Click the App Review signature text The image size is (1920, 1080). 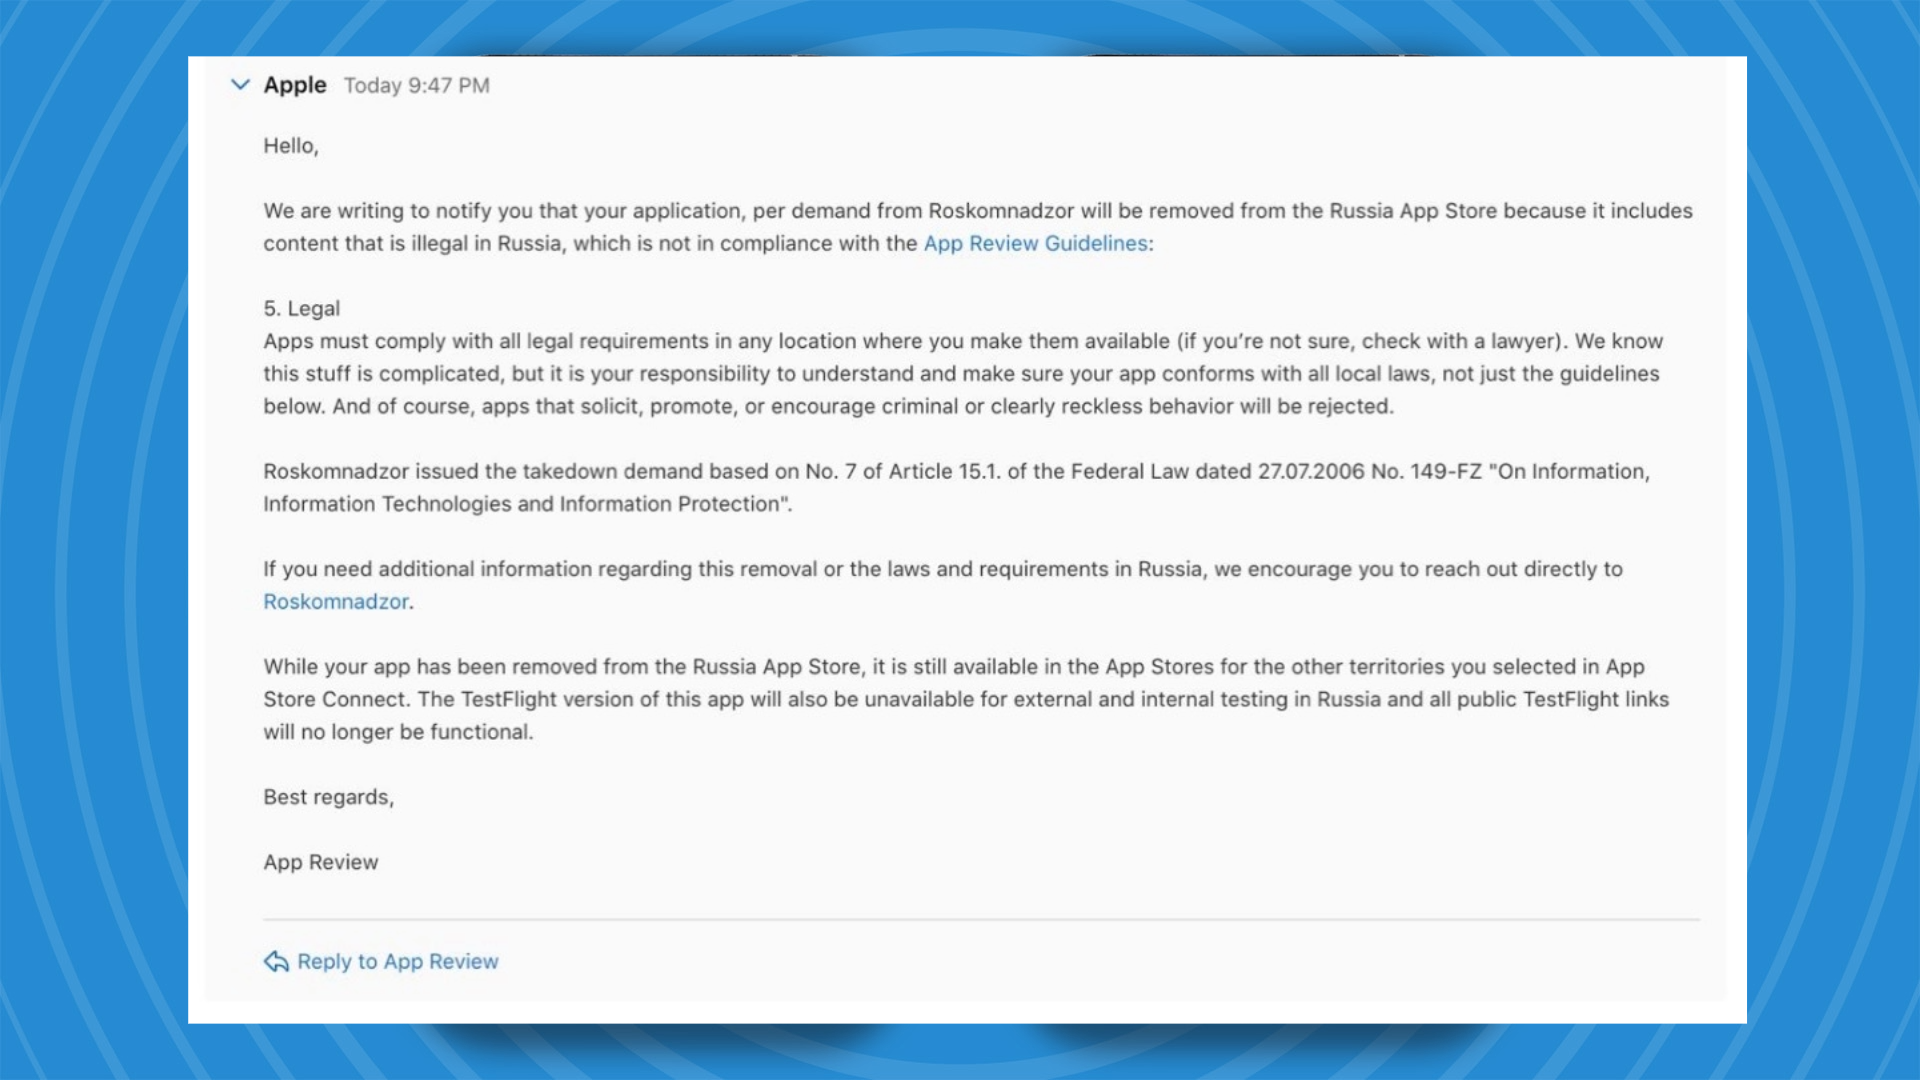pyautogui.click(x=321, y=862)
